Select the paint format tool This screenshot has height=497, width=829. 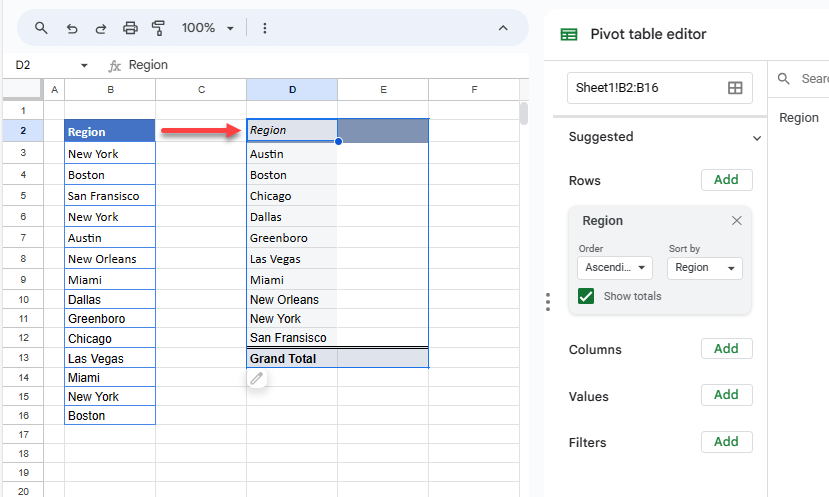158,28
